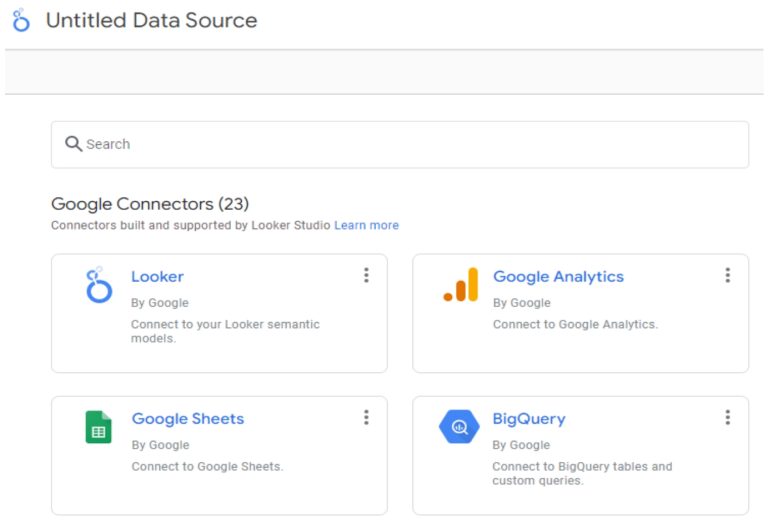Follow the Learn more link

coord(366,225)
